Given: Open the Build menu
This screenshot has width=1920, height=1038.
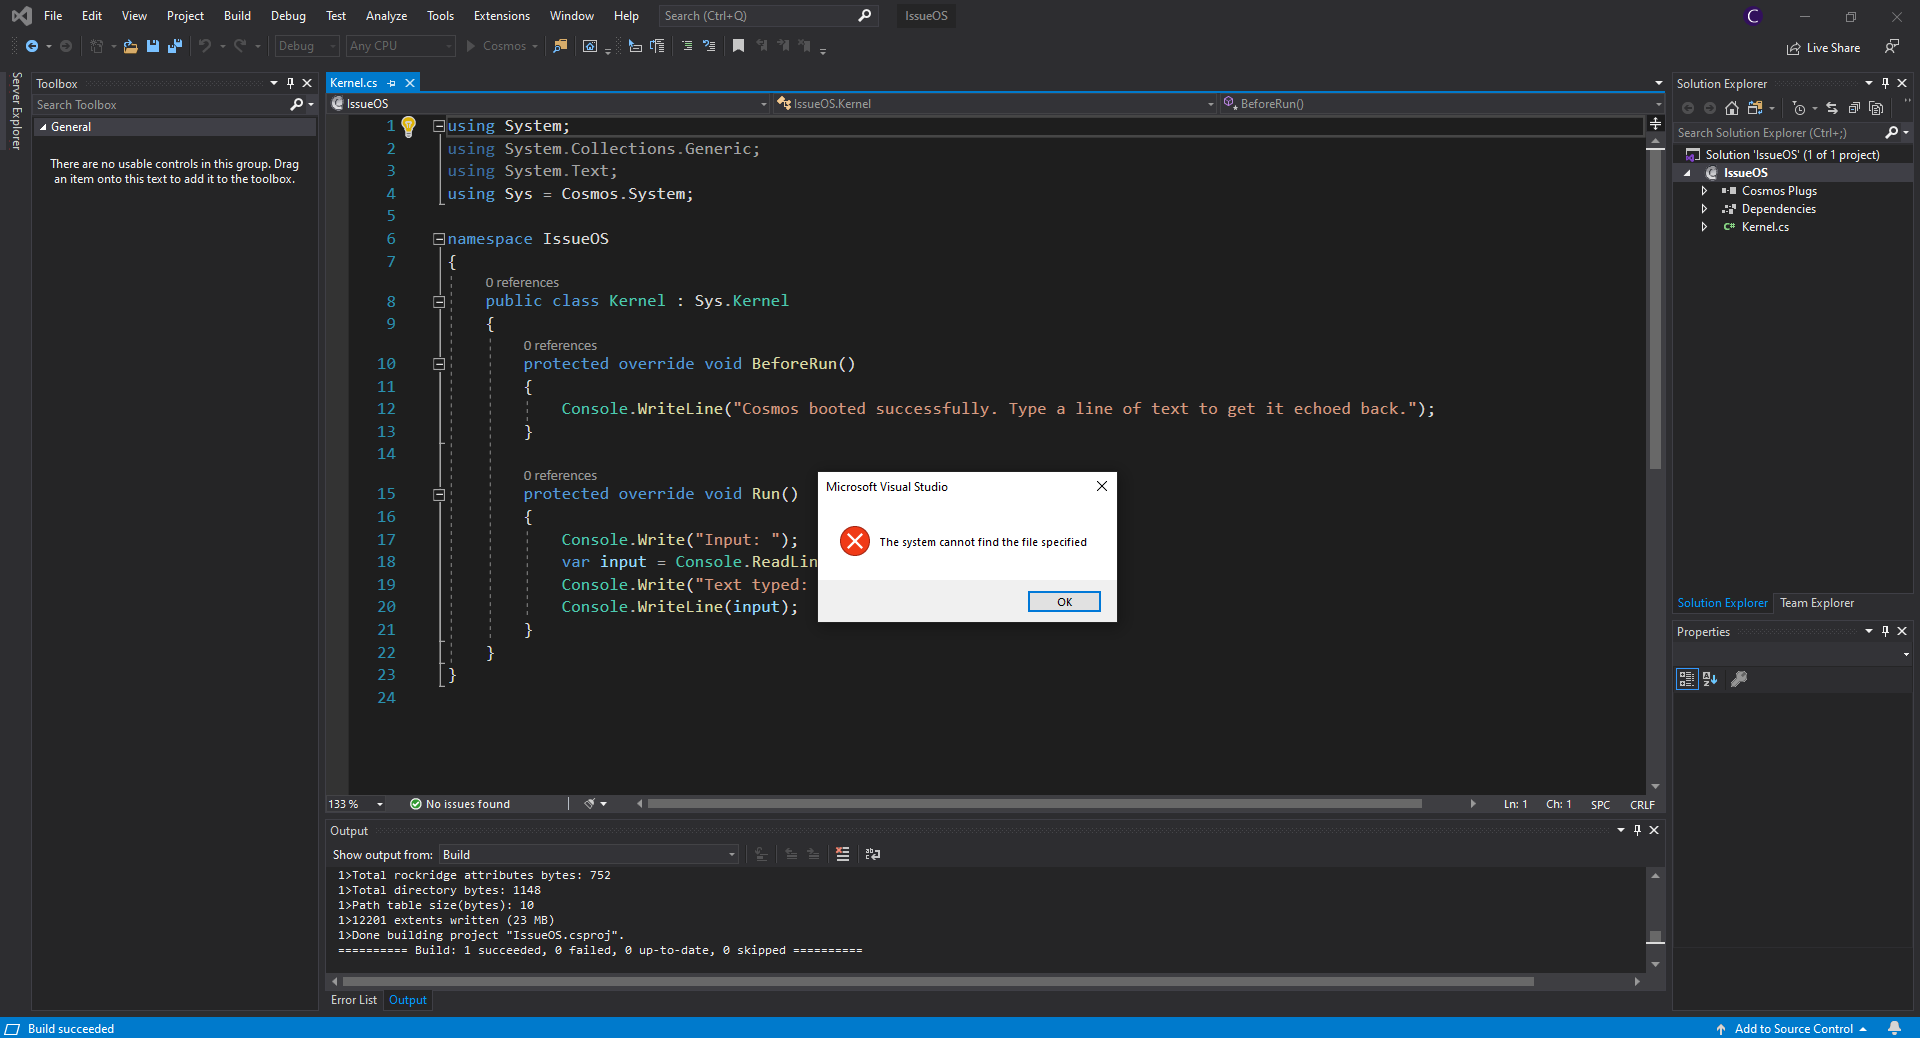Looking at the screenshot, I should point(237,16).
